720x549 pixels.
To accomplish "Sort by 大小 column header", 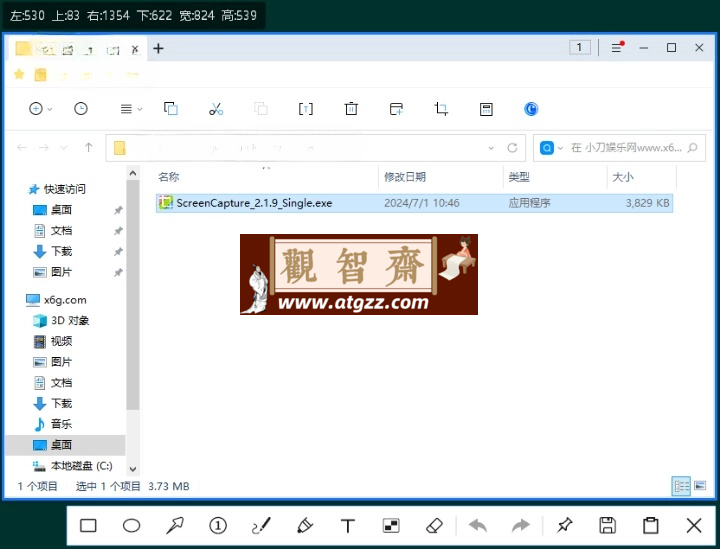I will [623, 177].
